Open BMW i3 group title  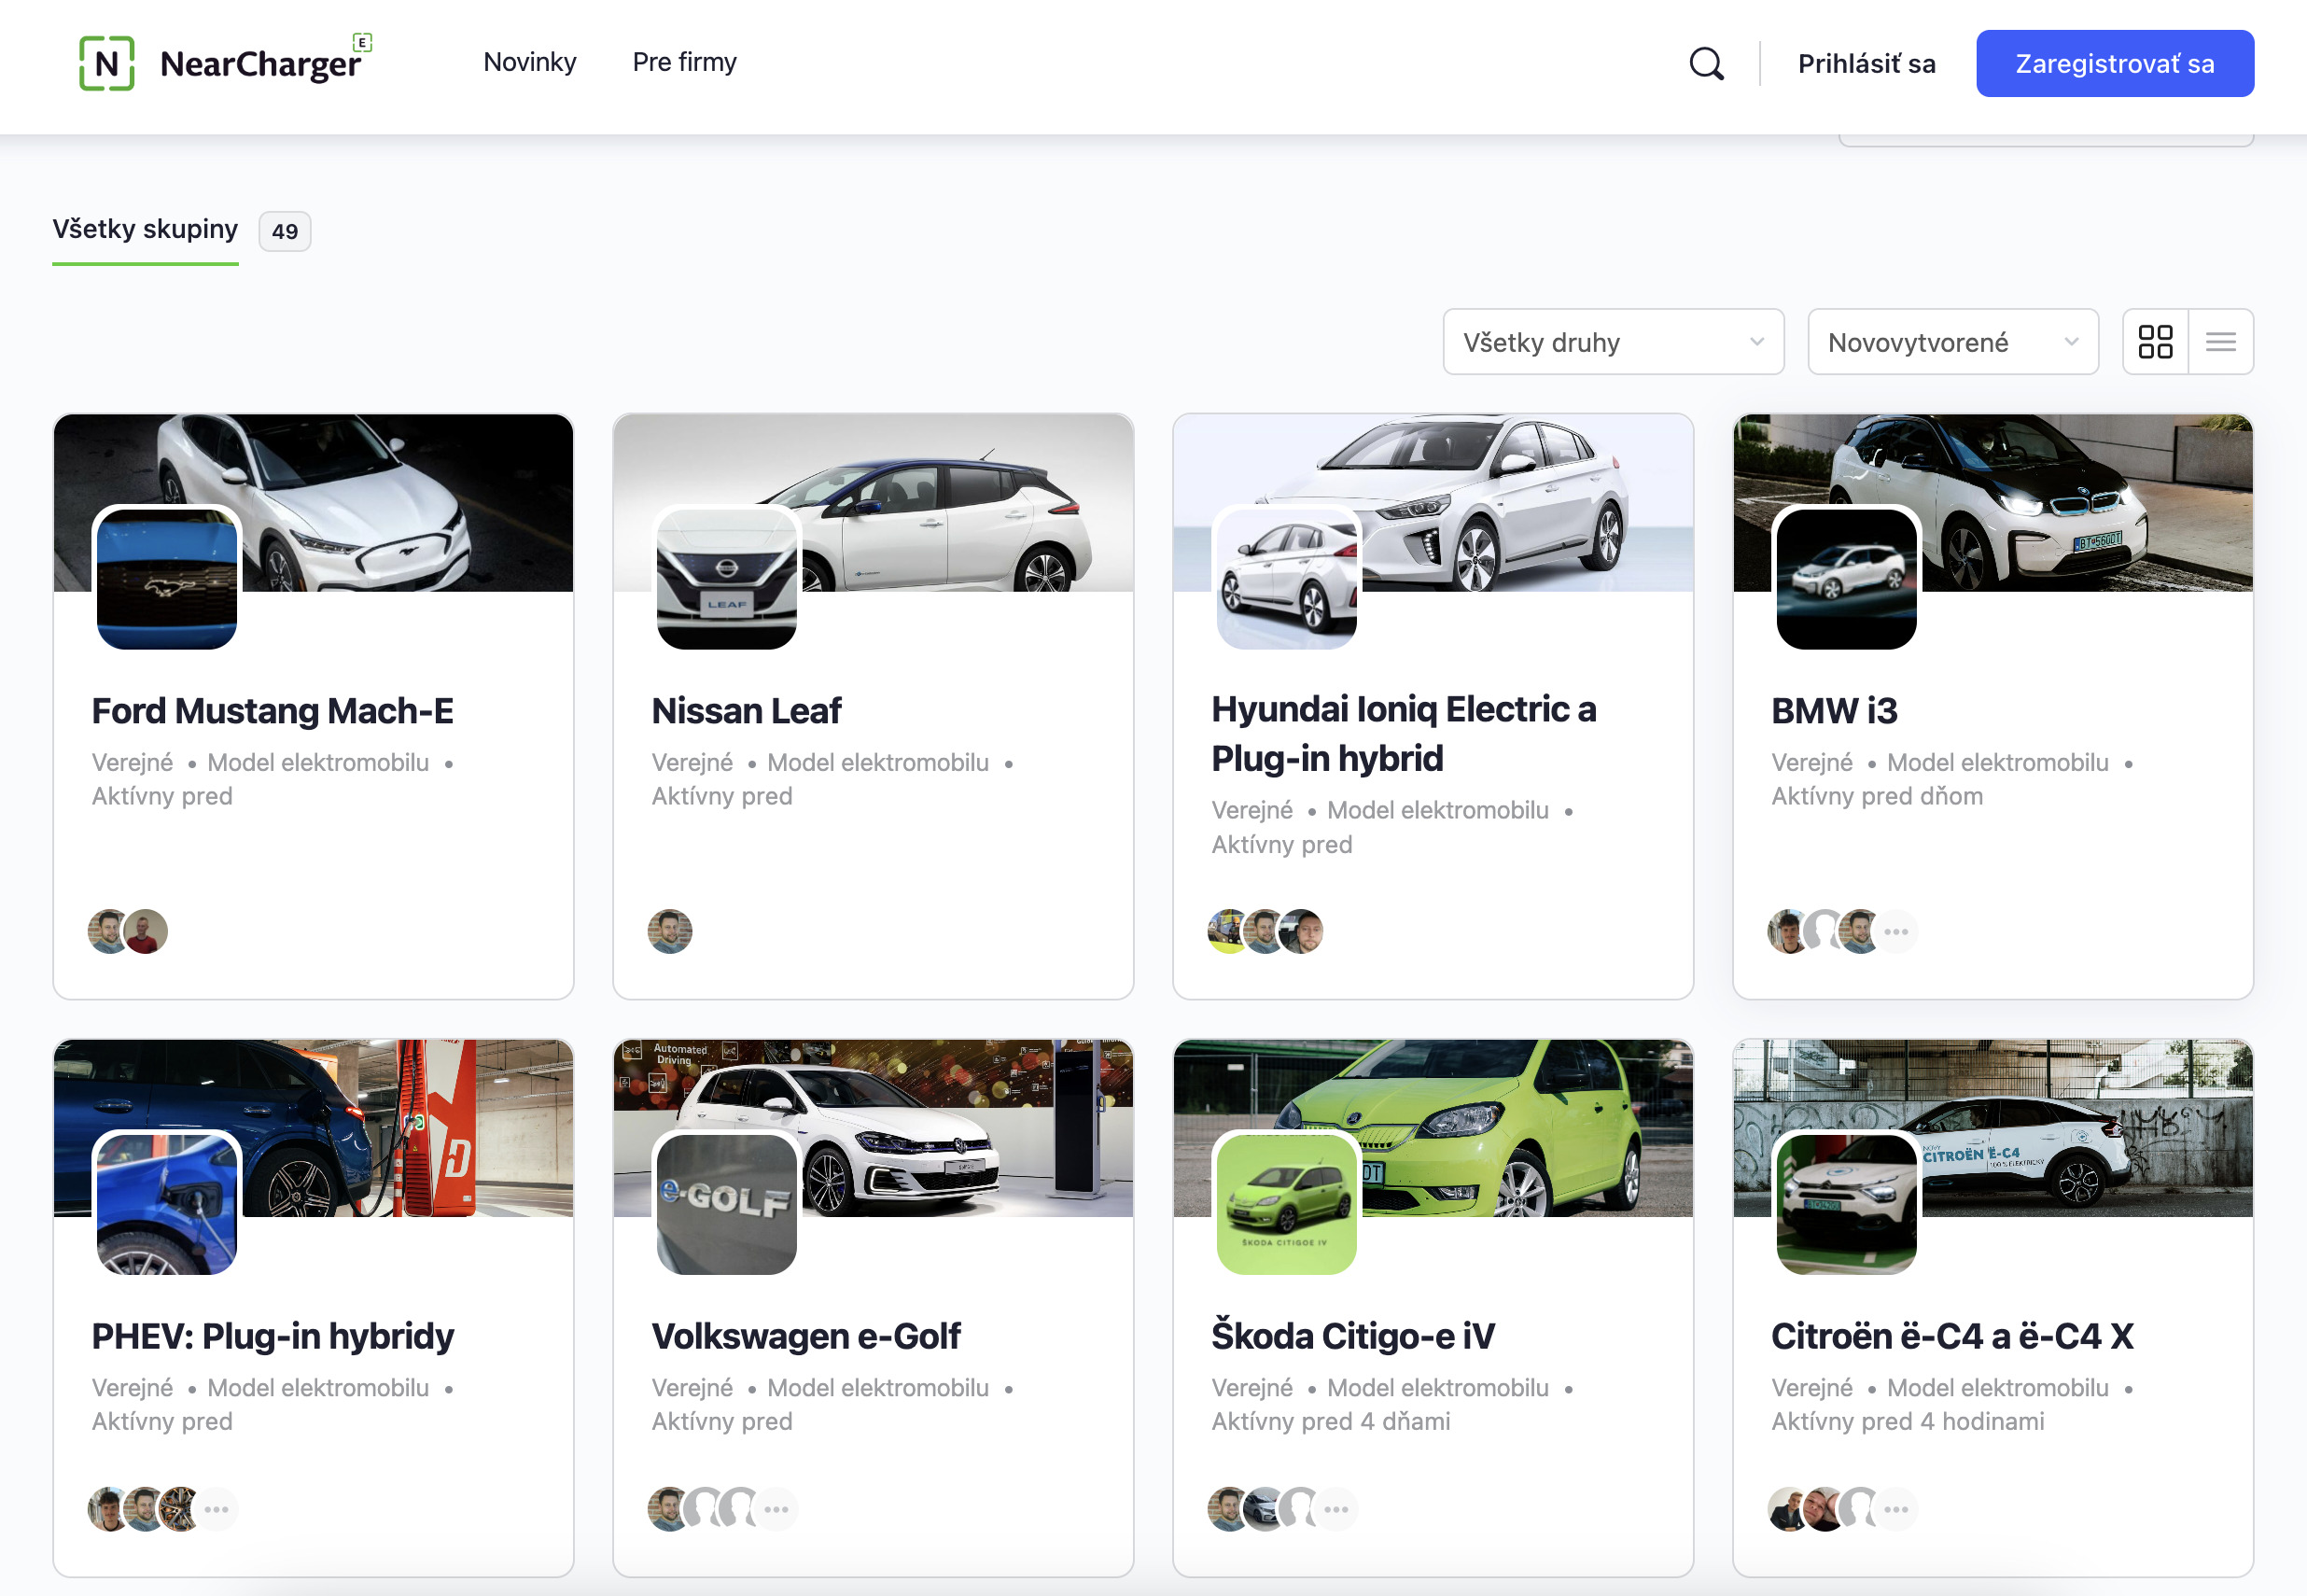(x=1834, y=711)
